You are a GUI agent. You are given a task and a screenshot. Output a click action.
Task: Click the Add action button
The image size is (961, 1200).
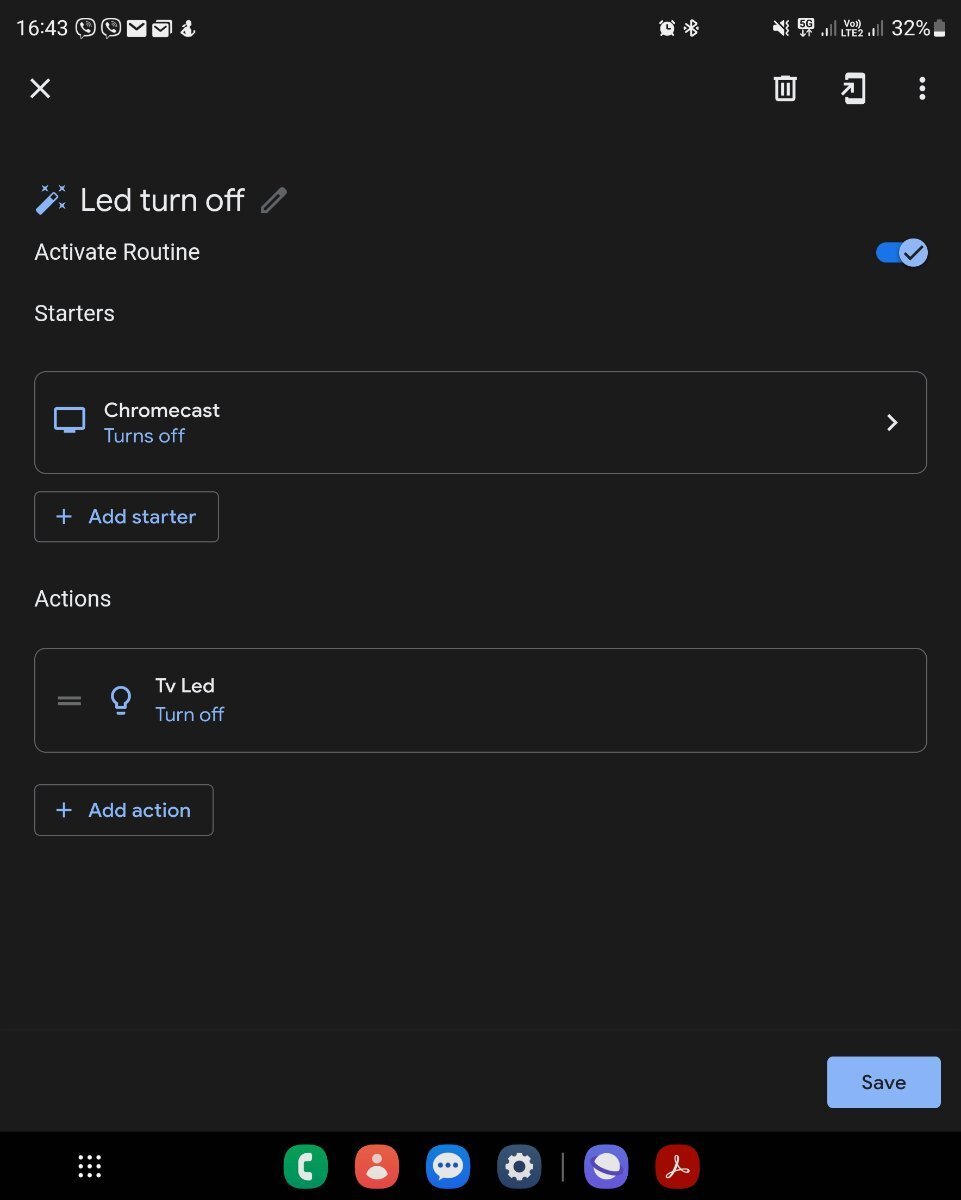124,810
